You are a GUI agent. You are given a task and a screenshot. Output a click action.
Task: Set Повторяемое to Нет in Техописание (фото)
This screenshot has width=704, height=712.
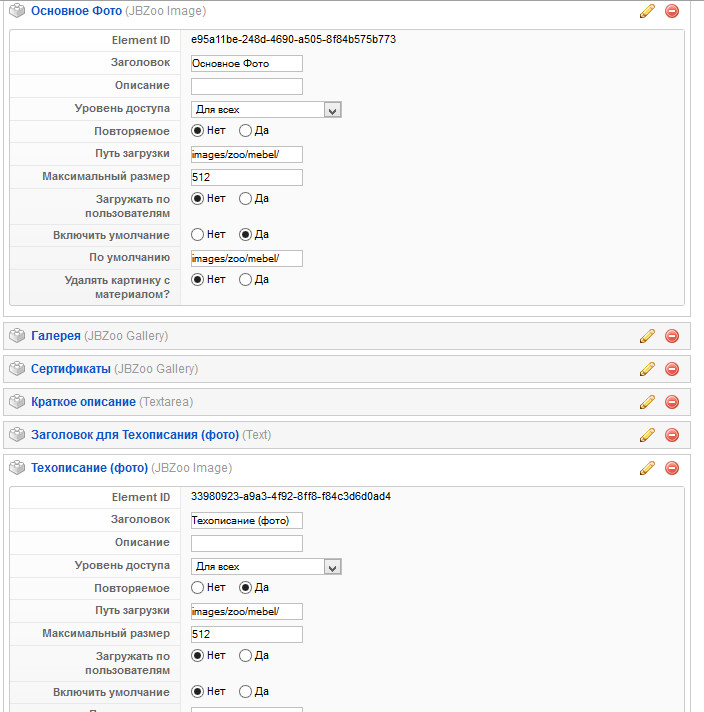tap(197, 588)
